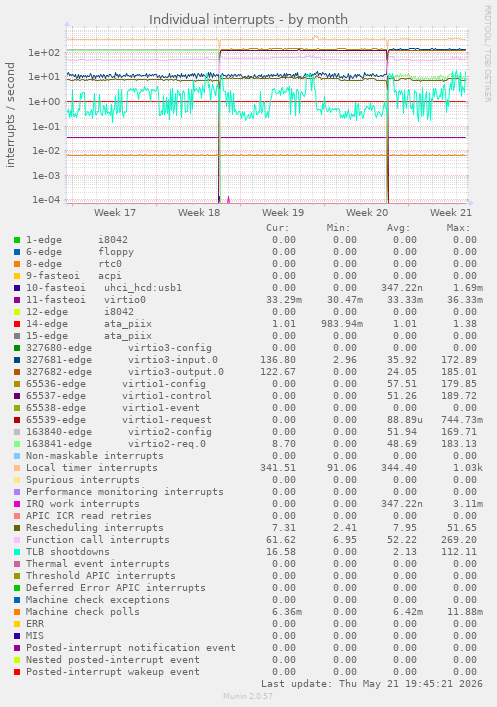Click the Max column header

pos(459,228)
